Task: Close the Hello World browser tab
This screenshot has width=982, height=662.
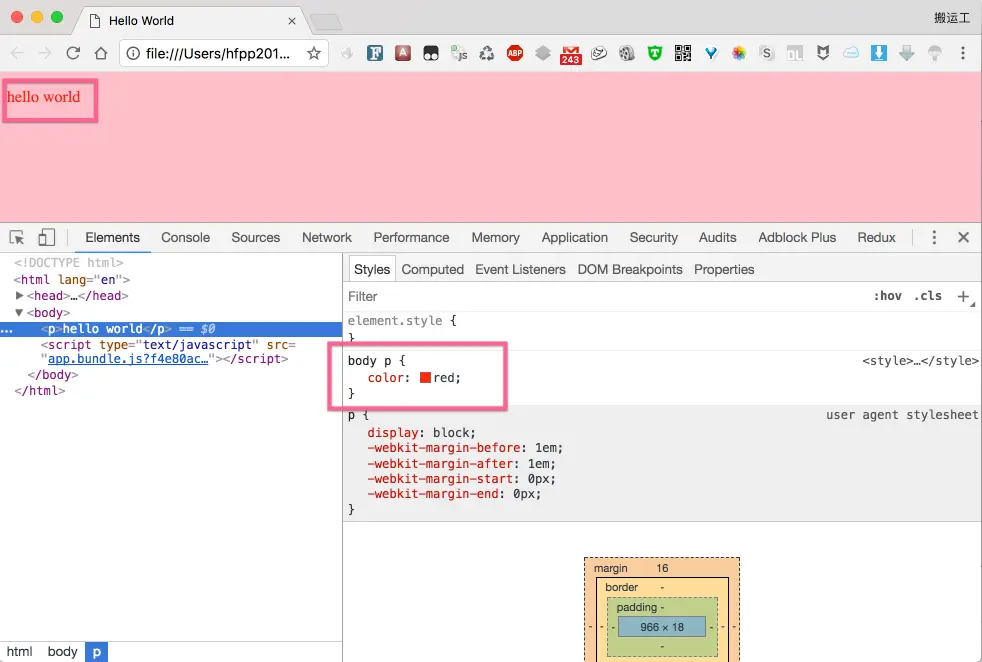Action: click(x=292, y=21)
